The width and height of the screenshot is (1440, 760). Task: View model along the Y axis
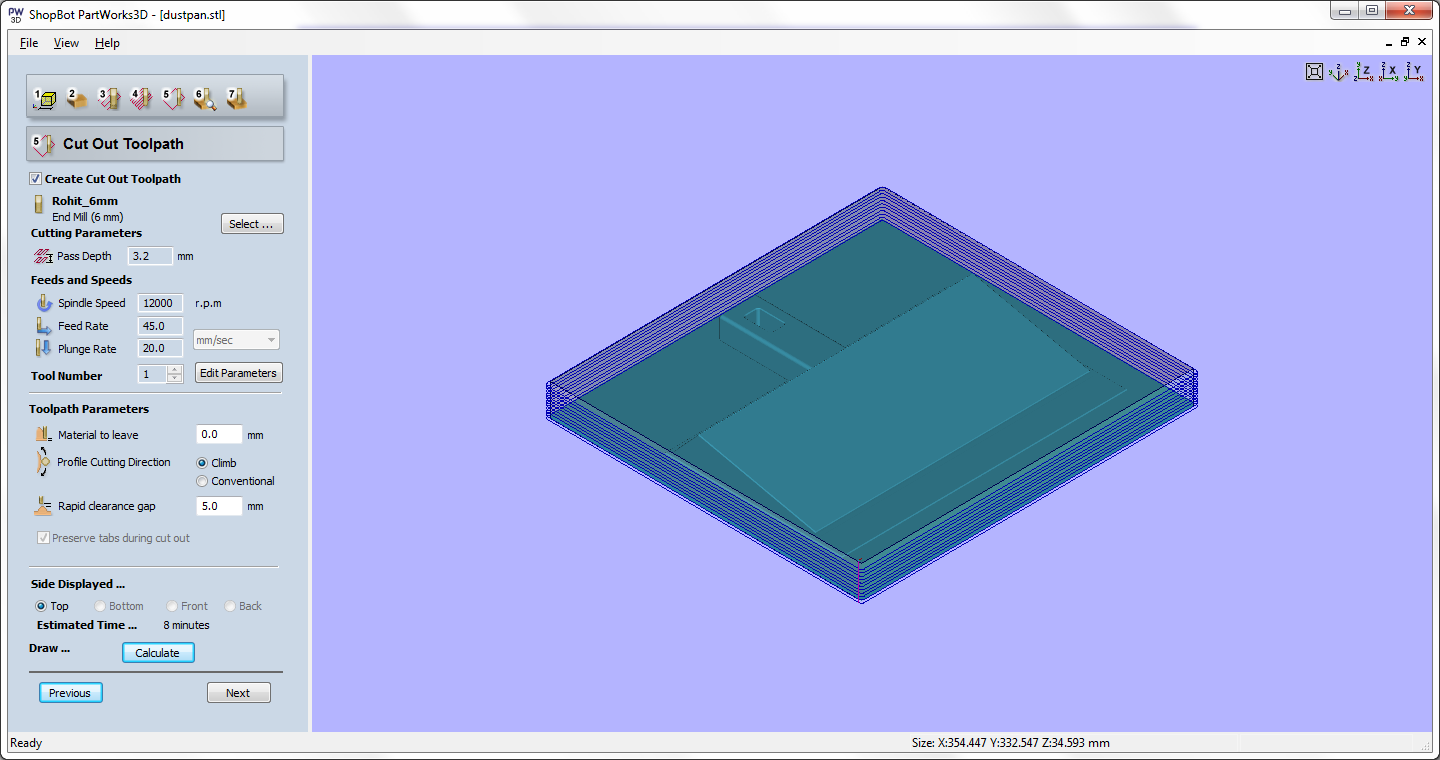click(x=1414, y=72)
